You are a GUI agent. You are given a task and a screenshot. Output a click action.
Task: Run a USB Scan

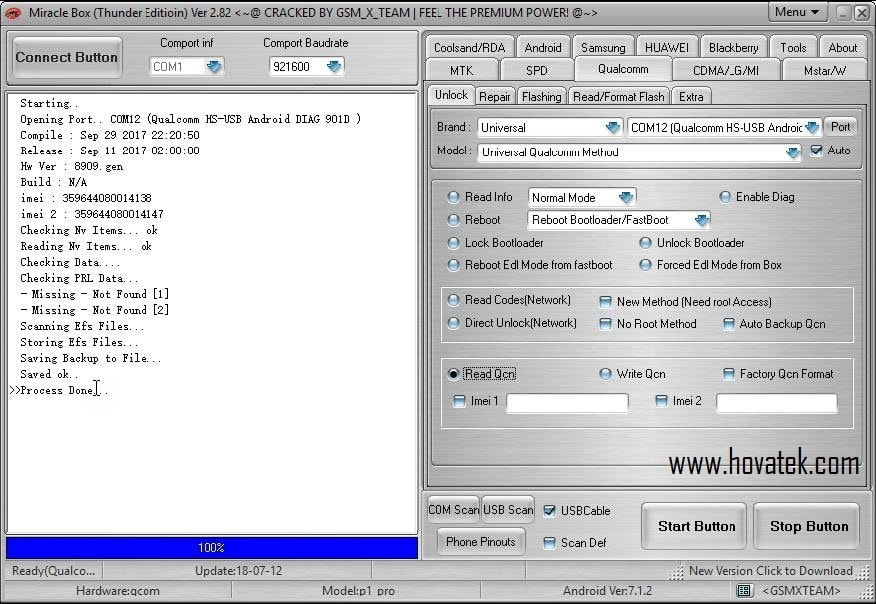pos(507,509)
